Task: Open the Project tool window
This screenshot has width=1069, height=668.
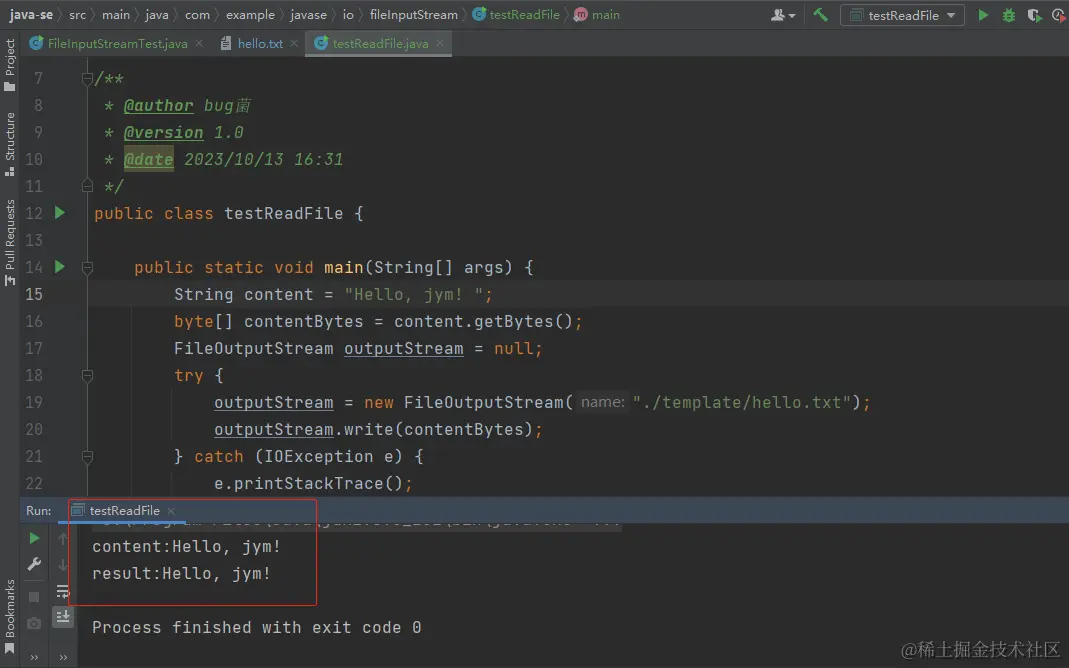Action: point(10,65)
